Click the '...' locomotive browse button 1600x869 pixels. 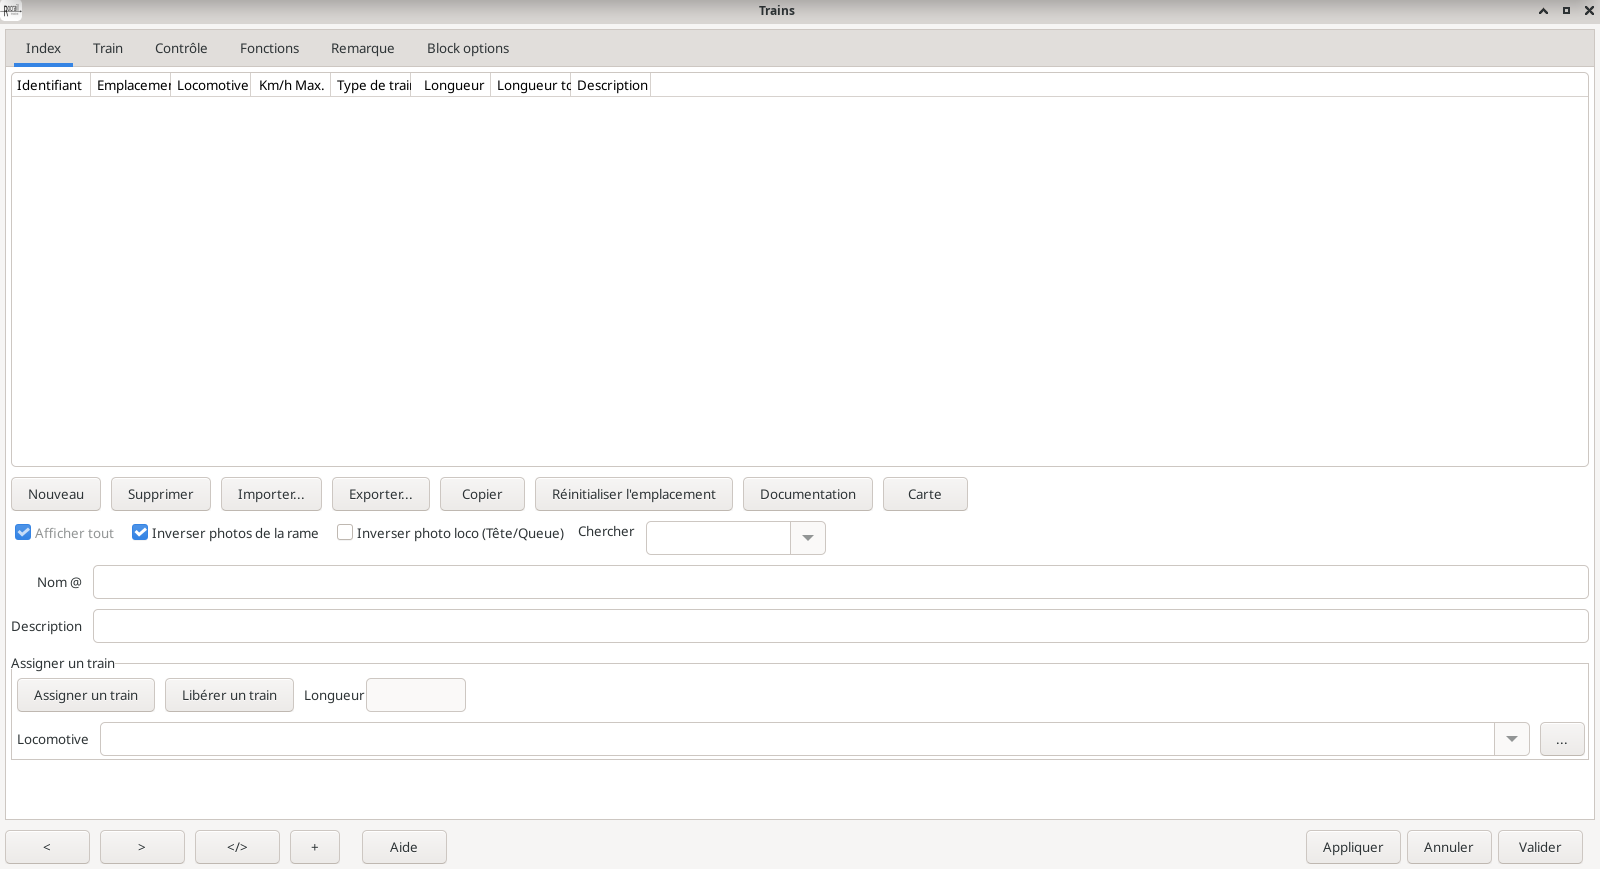[1561, 740]
